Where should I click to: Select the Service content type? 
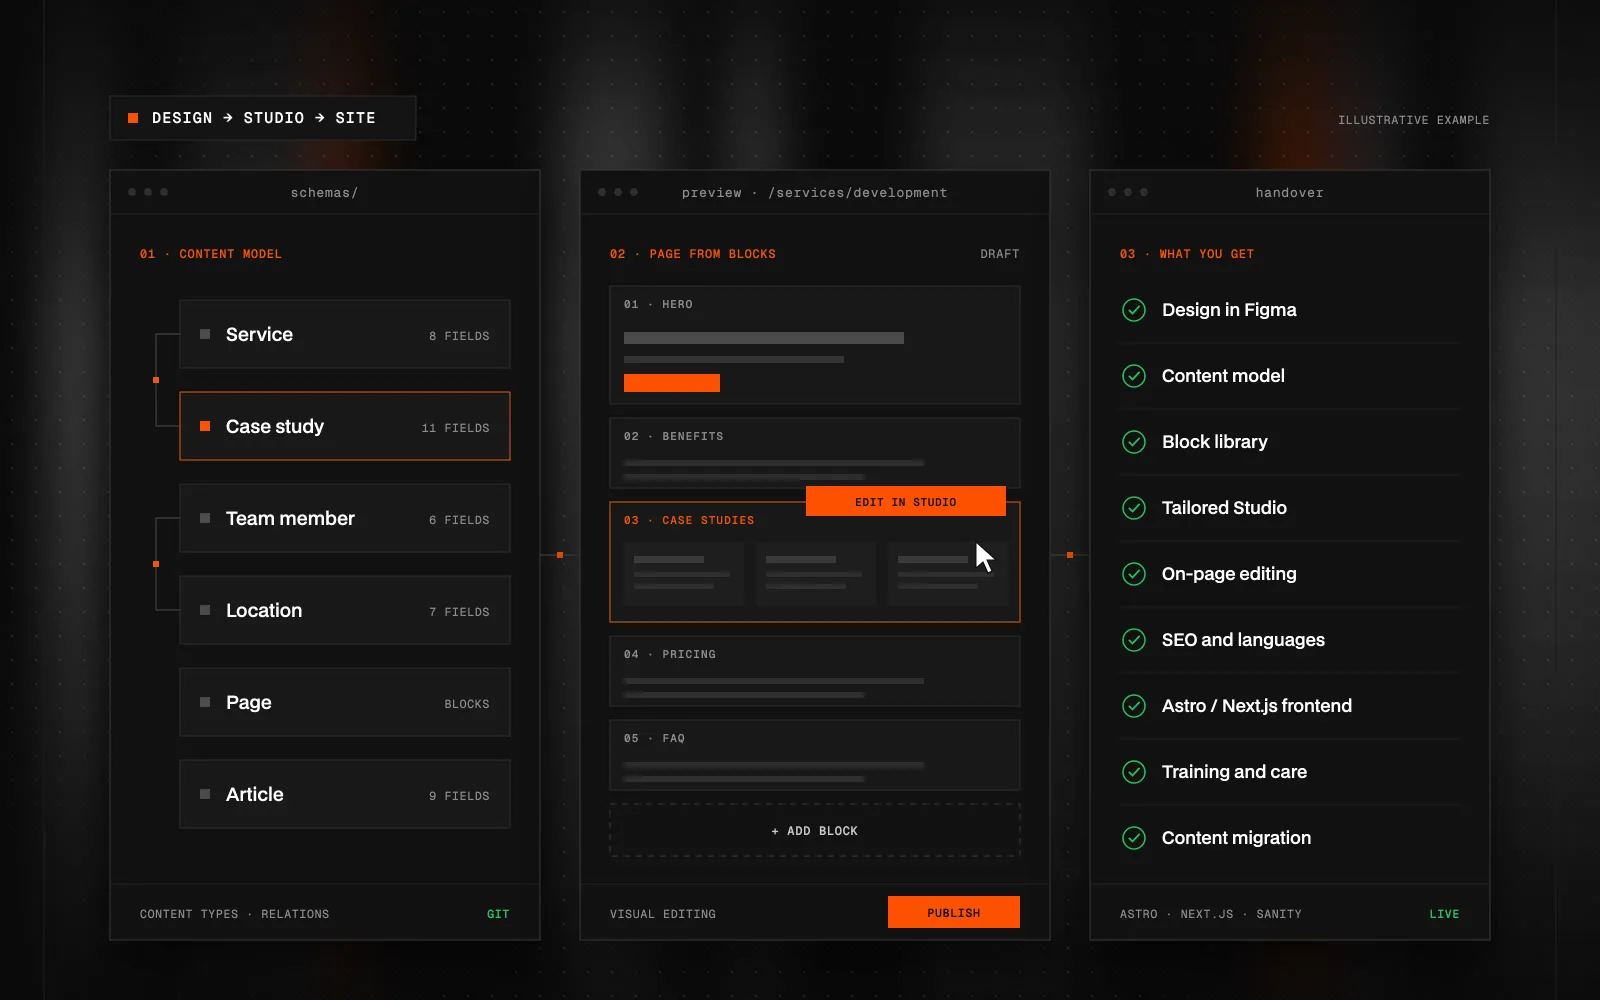click(345, 334)
